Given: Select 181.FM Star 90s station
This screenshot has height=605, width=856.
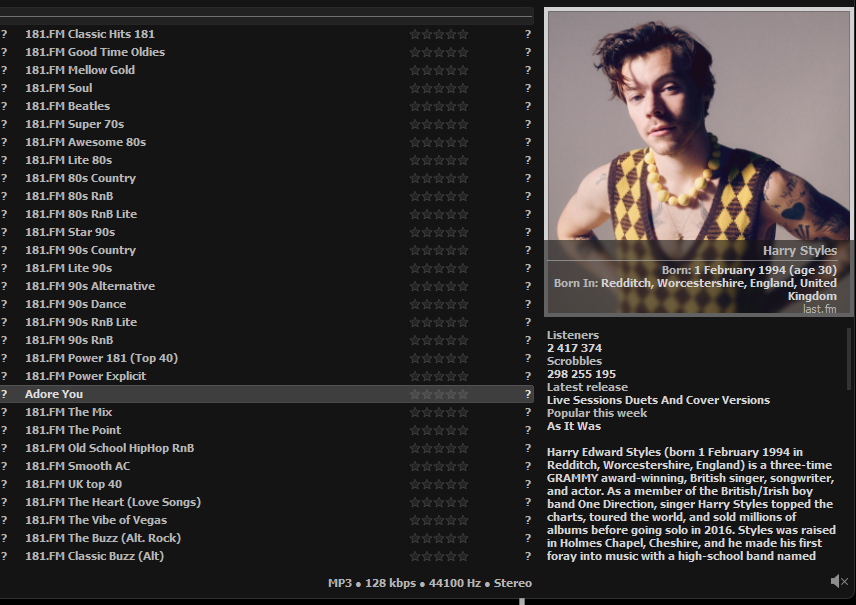Looking at the screenshot, I should [267, 232].
